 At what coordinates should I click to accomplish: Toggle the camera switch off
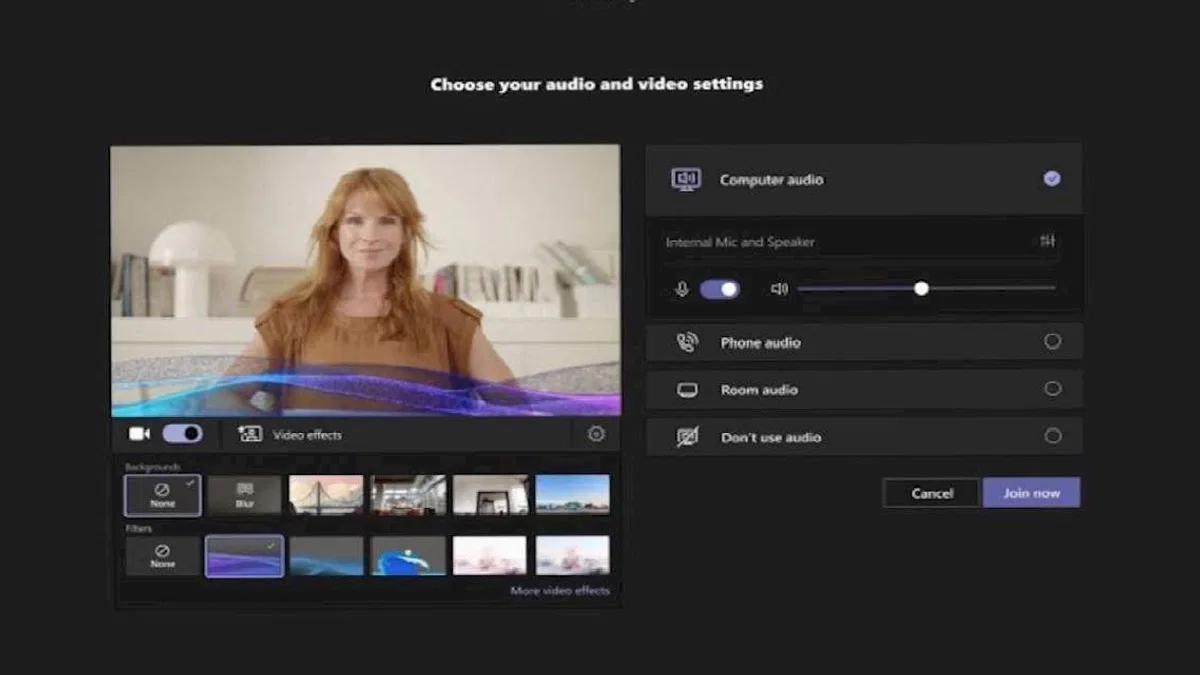(182, 434)
